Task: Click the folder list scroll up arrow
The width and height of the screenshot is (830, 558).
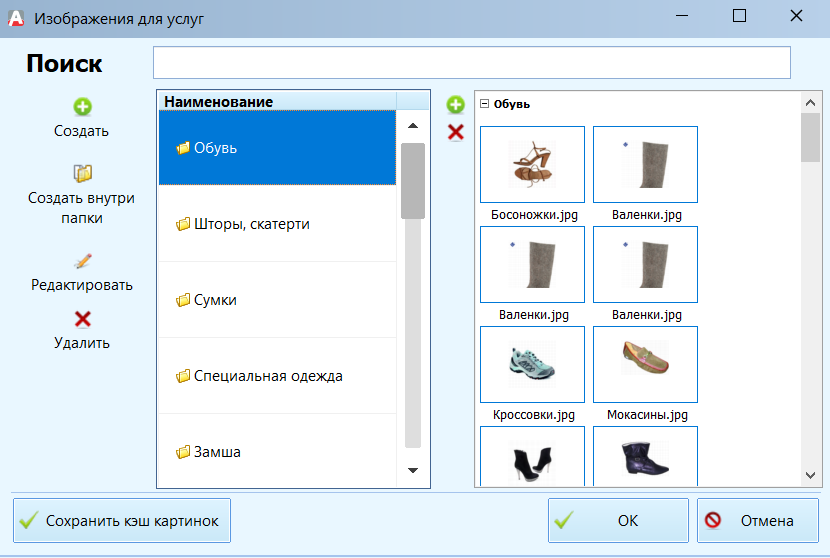Action: 413,126
